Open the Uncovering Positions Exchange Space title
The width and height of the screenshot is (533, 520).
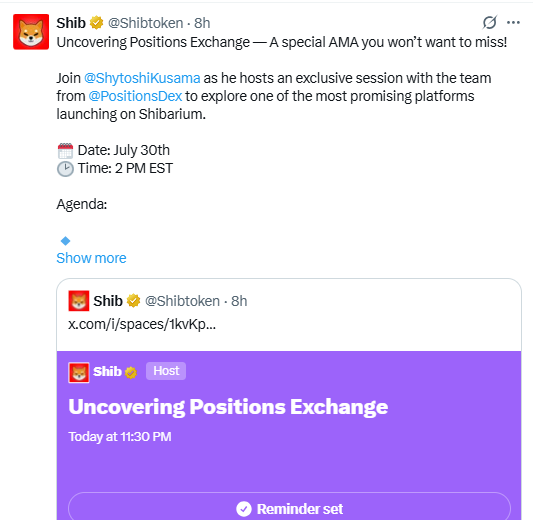(228, 407)
